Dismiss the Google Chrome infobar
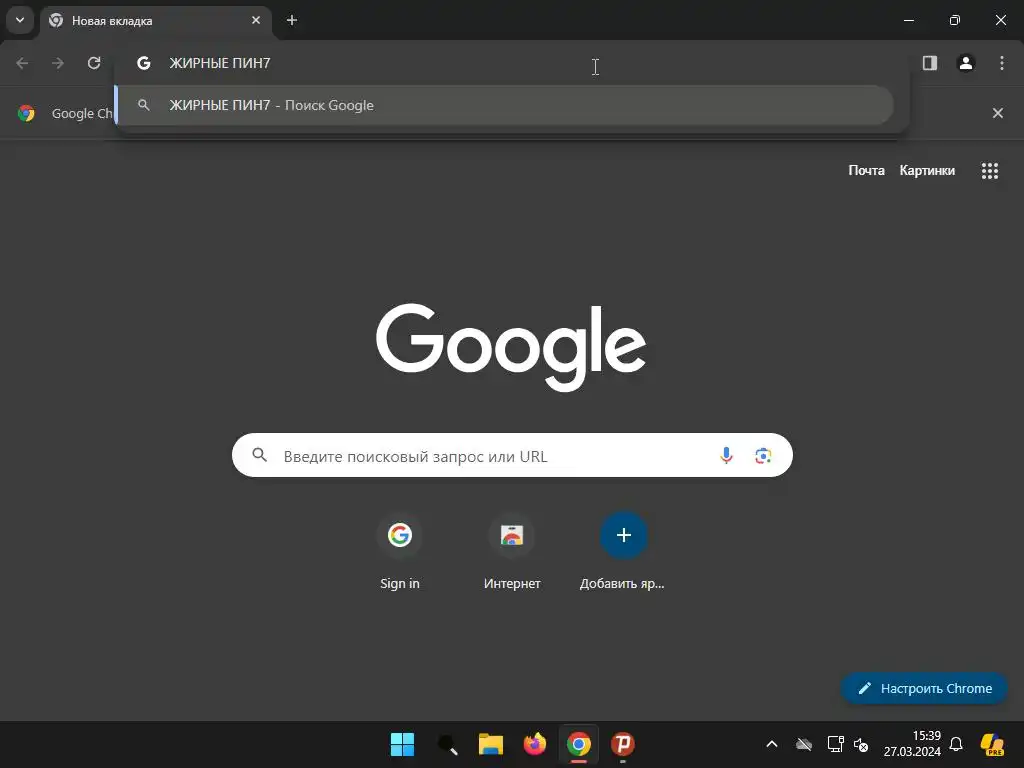This screenshot has height=768, width=1024. (x=998, y=113)
